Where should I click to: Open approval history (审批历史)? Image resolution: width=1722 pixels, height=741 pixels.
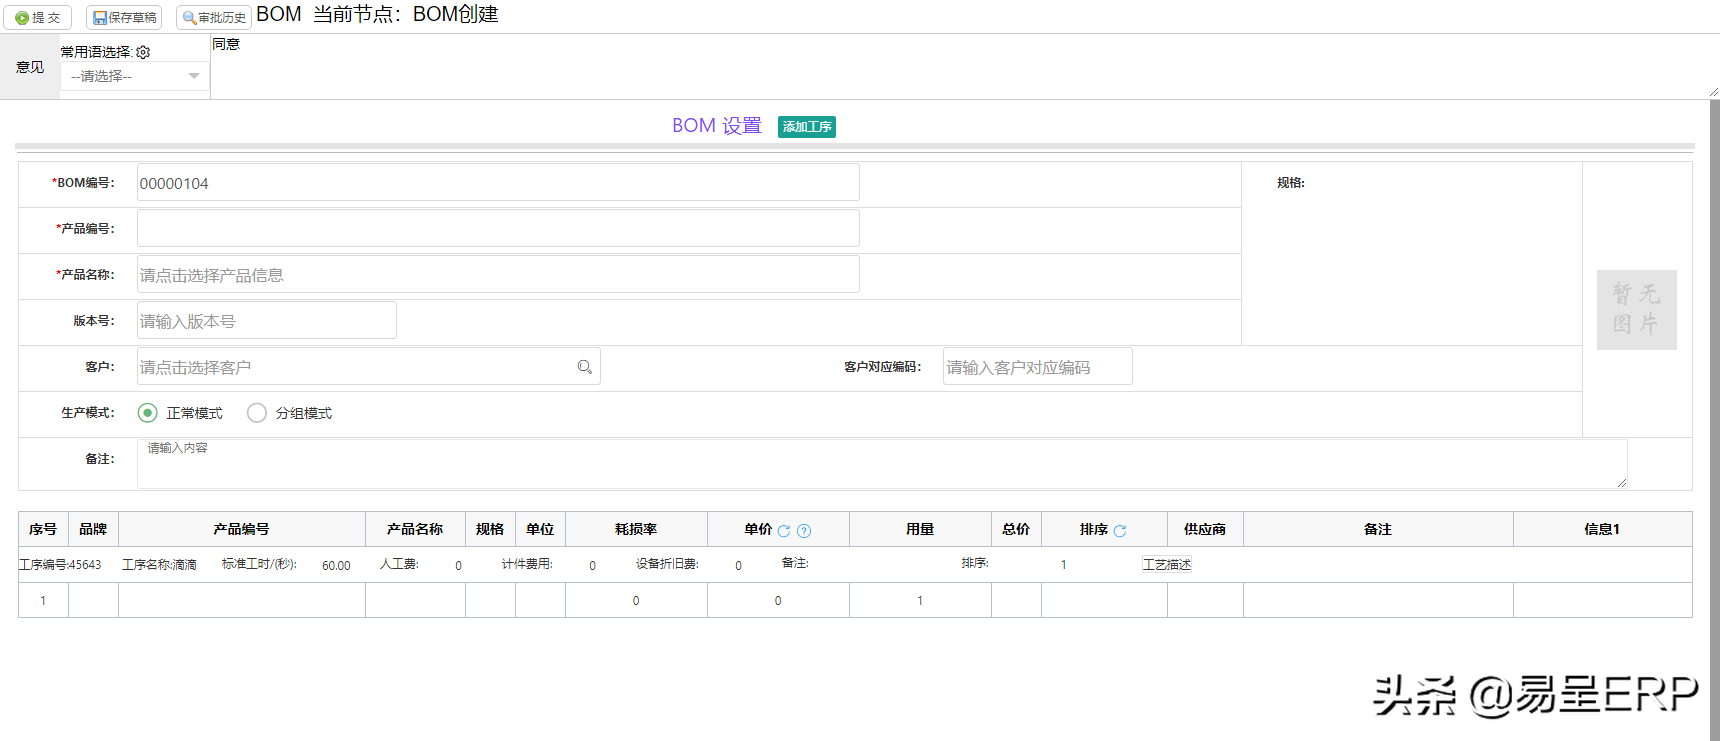tap(214, 18)
